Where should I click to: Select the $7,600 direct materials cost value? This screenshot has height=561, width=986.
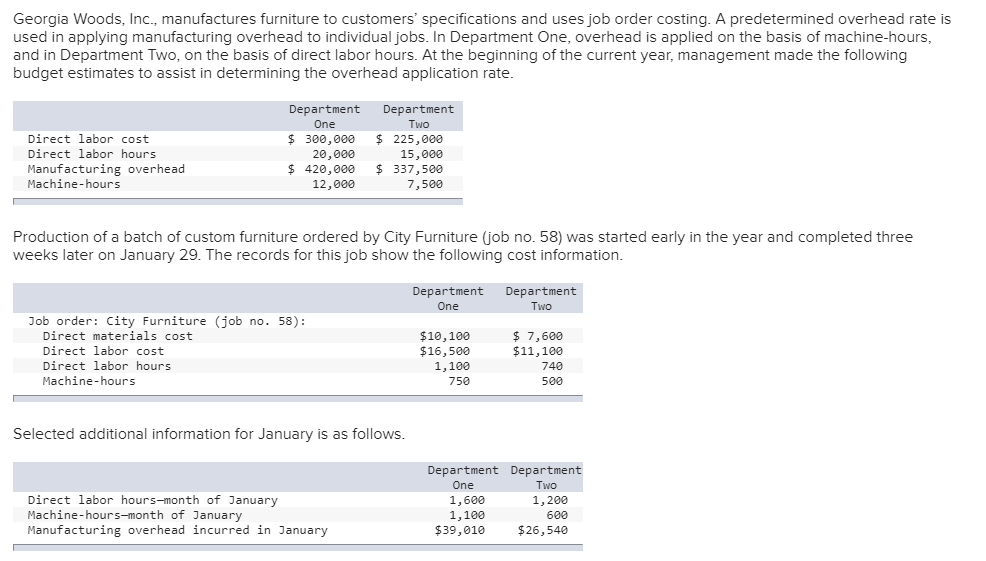coord(538,336)
